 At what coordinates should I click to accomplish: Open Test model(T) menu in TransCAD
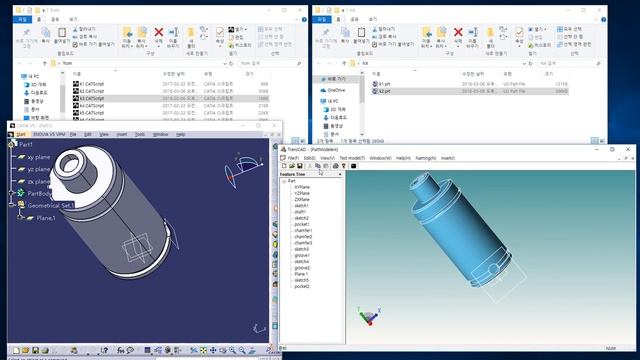352,158
